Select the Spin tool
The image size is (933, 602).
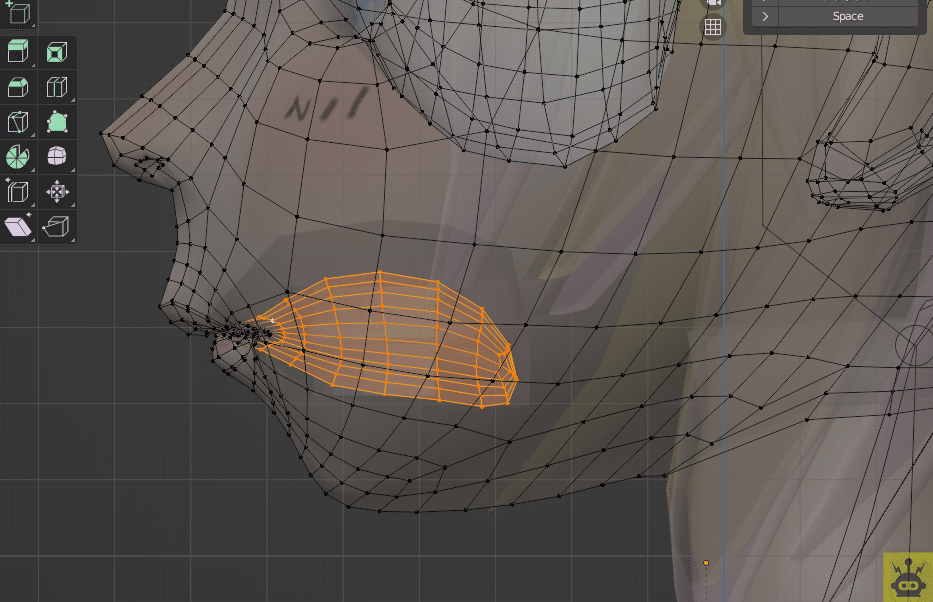pyautogui.click(x=18, y=157)
